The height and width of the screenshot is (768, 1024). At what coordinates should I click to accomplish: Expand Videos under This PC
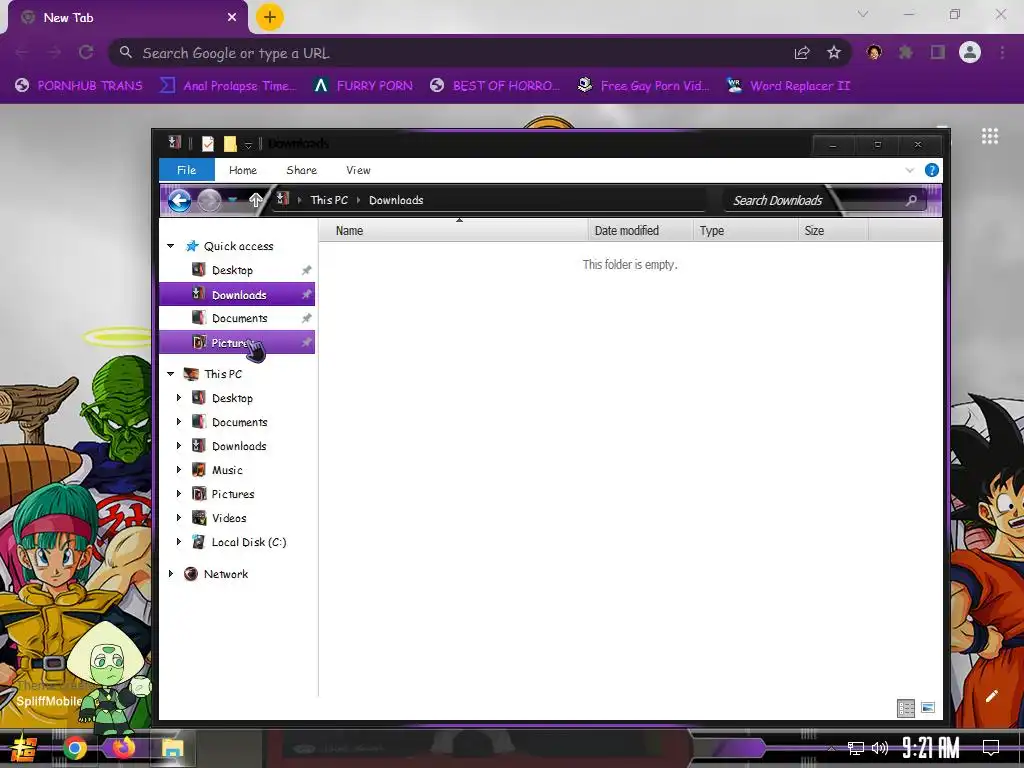pyautogui.click(x=179, y=518)
